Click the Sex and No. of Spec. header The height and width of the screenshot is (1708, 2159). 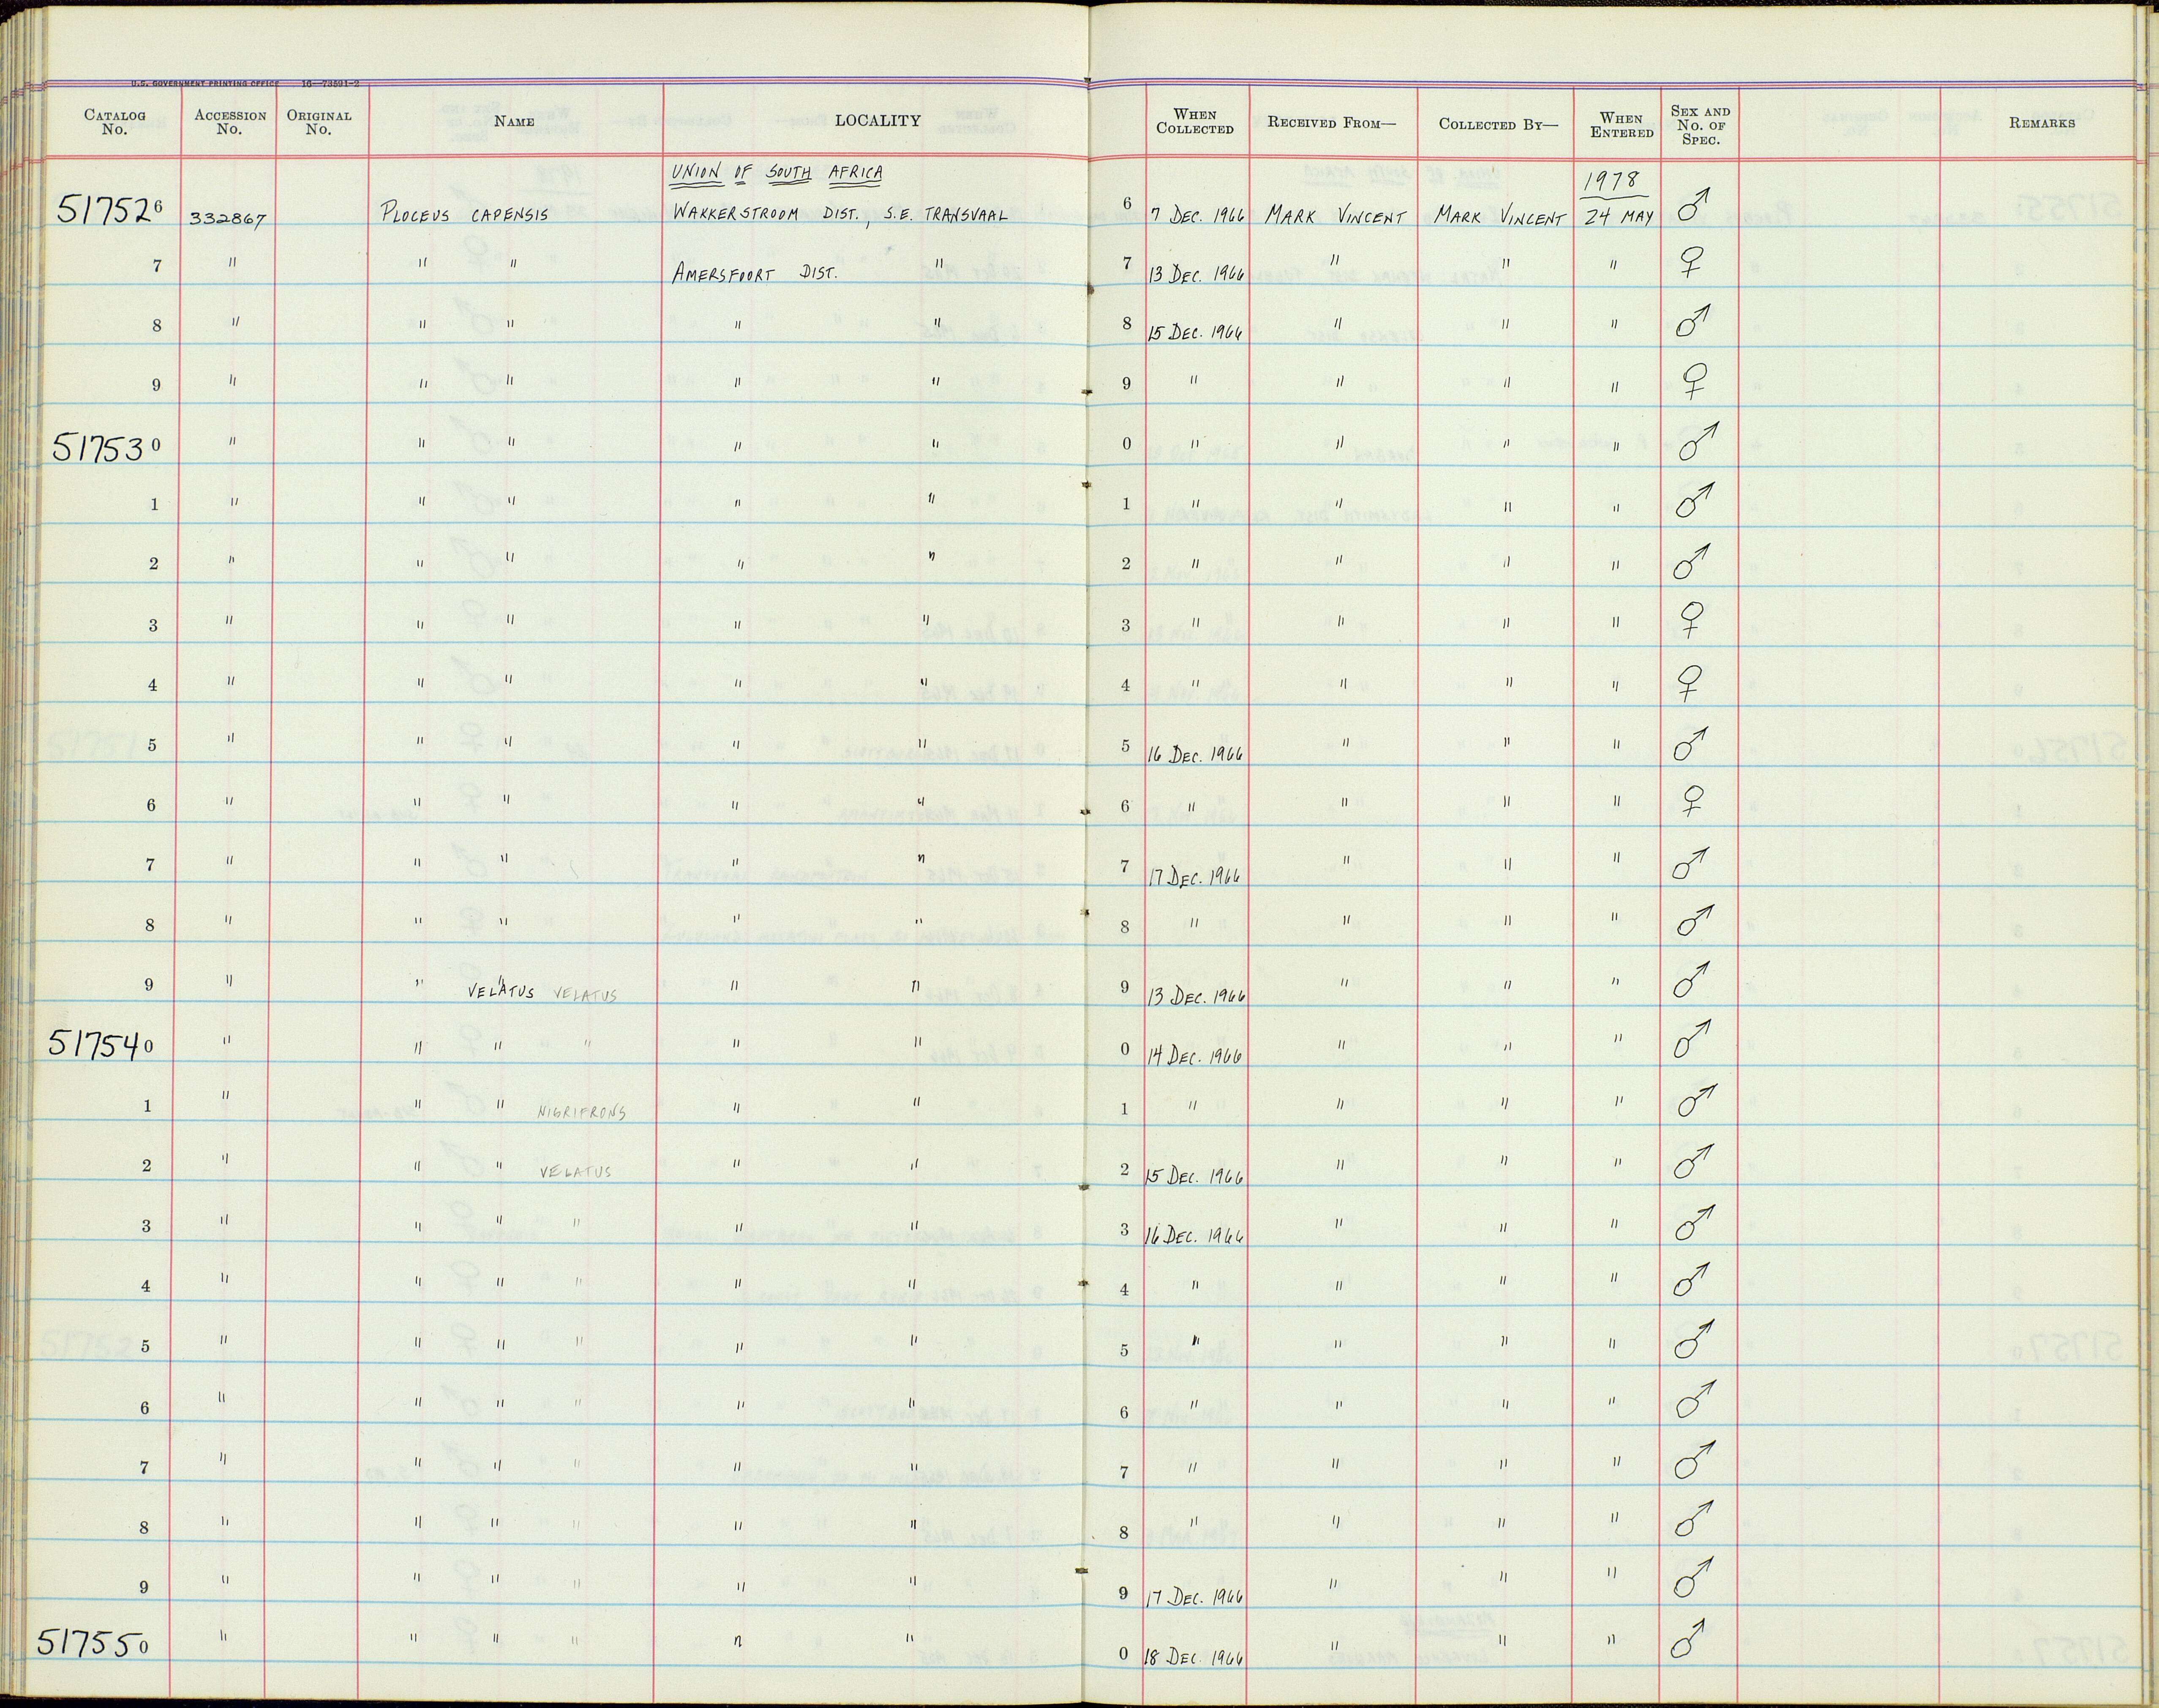click(x=1700, y=125)
